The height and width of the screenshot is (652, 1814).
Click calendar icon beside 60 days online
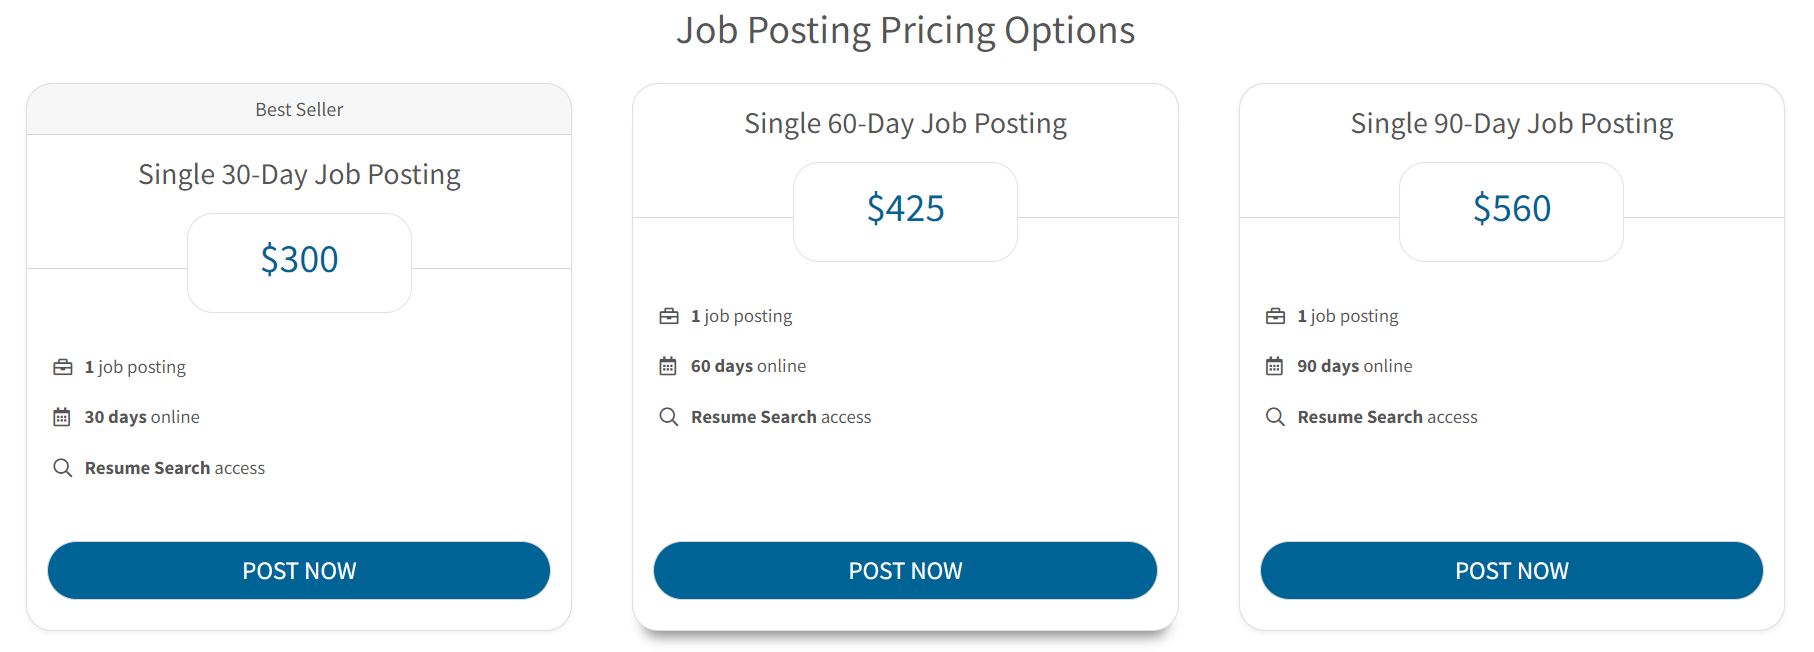point(668,366)
